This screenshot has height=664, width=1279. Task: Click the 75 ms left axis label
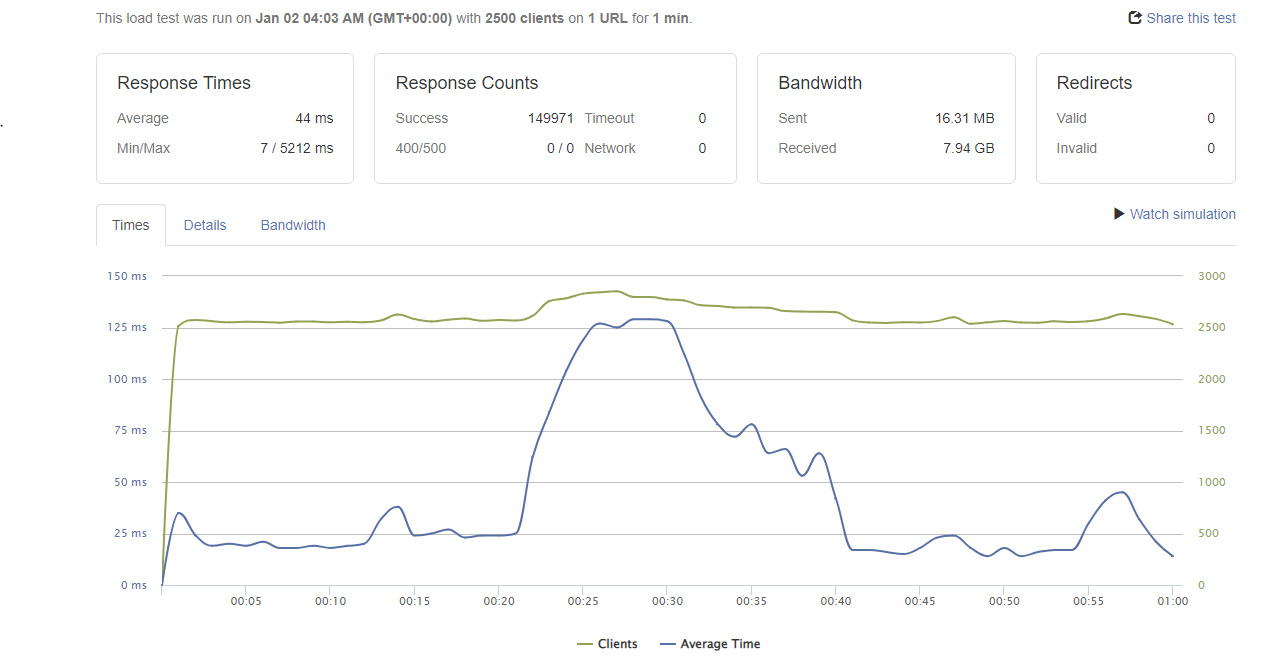point(130,431)
